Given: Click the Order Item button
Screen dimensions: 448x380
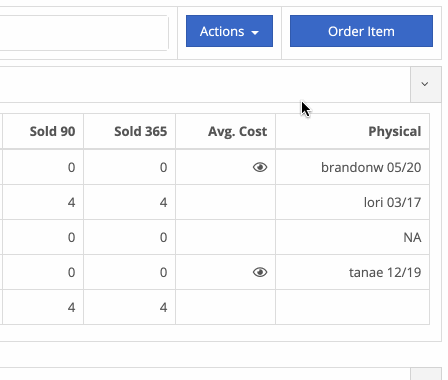Looking at the screenshot, I should (x=361, y=31).
